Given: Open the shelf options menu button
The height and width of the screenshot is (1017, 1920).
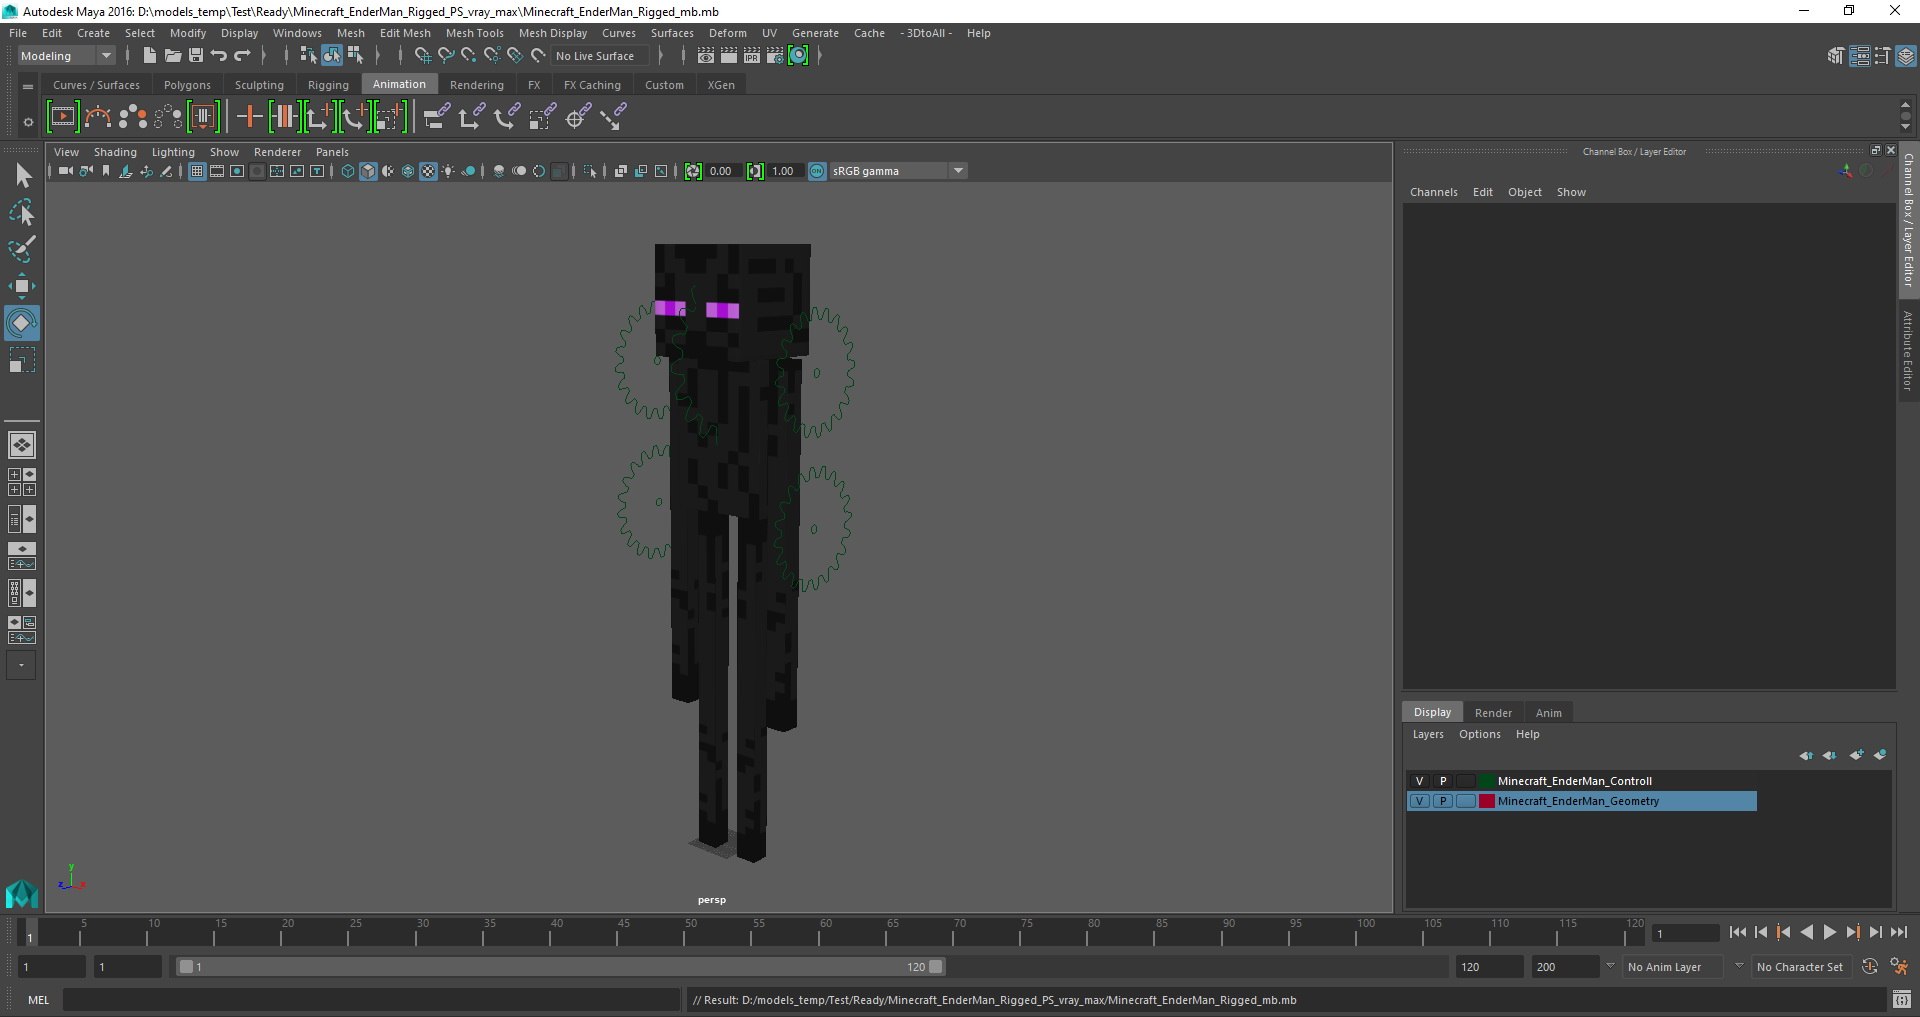Looking at the screenshot, I should (x=28, y=122).
